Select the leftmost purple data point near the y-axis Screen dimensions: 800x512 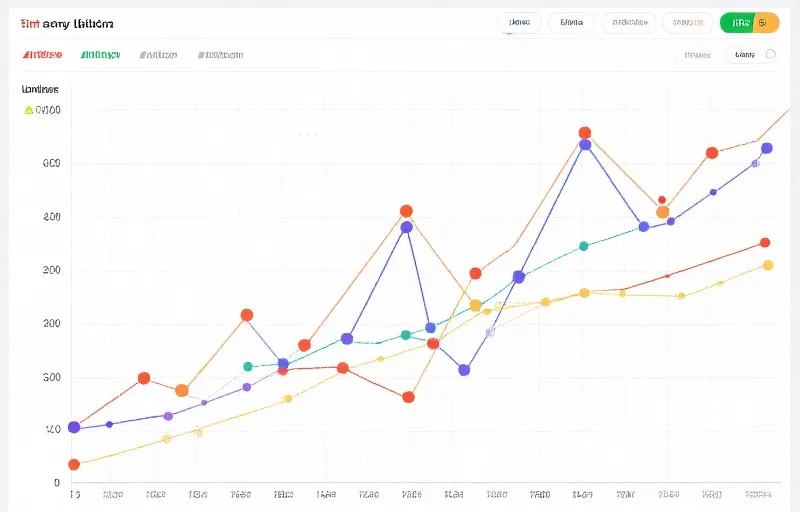(73, 427)
